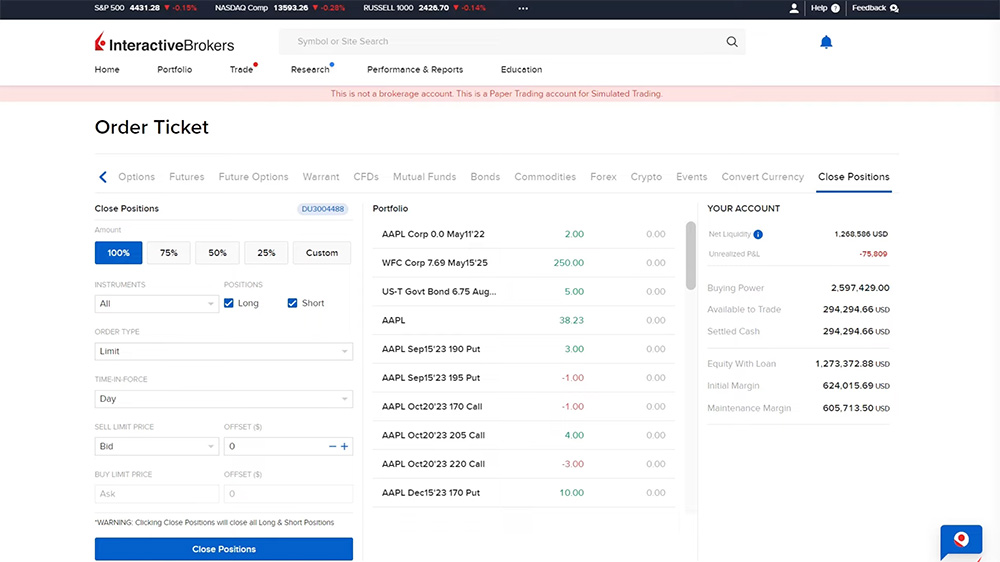
Task: Open Performance & Reports menu
Action: click(415, 70)
